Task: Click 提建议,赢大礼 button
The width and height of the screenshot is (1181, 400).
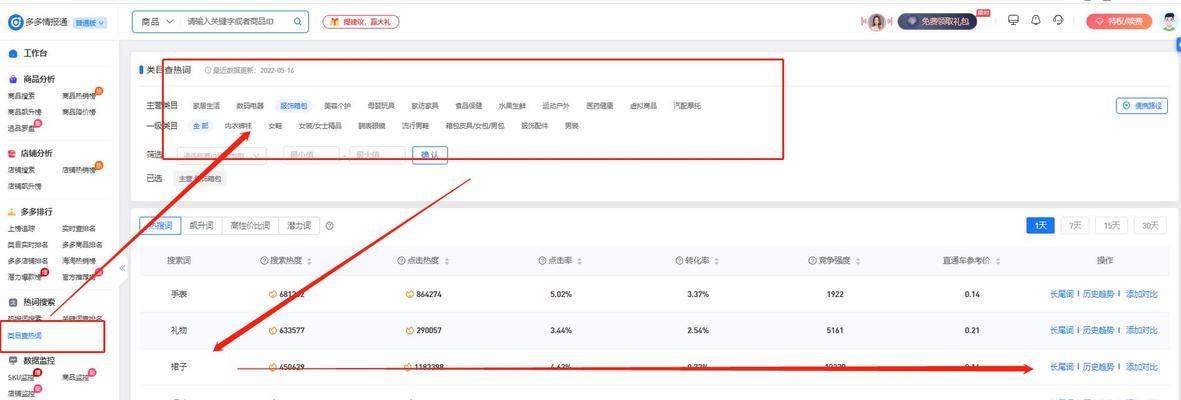Action: tap(361, 23)
